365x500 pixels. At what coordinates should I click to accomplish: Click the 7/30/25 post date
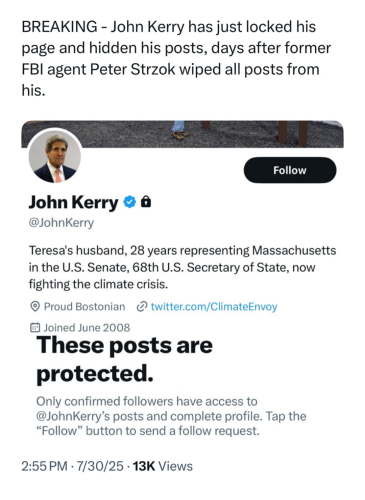[100, 466]
